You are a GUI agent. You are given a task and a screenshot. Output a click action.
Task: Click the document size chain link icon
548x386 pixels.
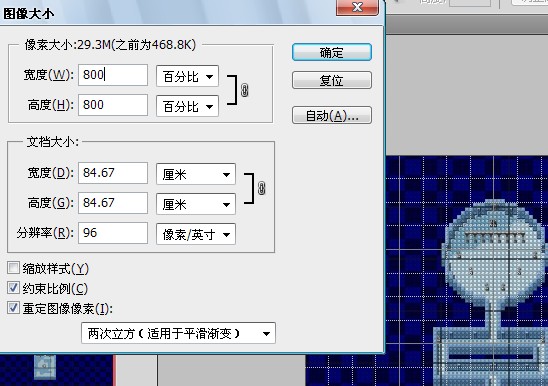click(x=261, y=188)
